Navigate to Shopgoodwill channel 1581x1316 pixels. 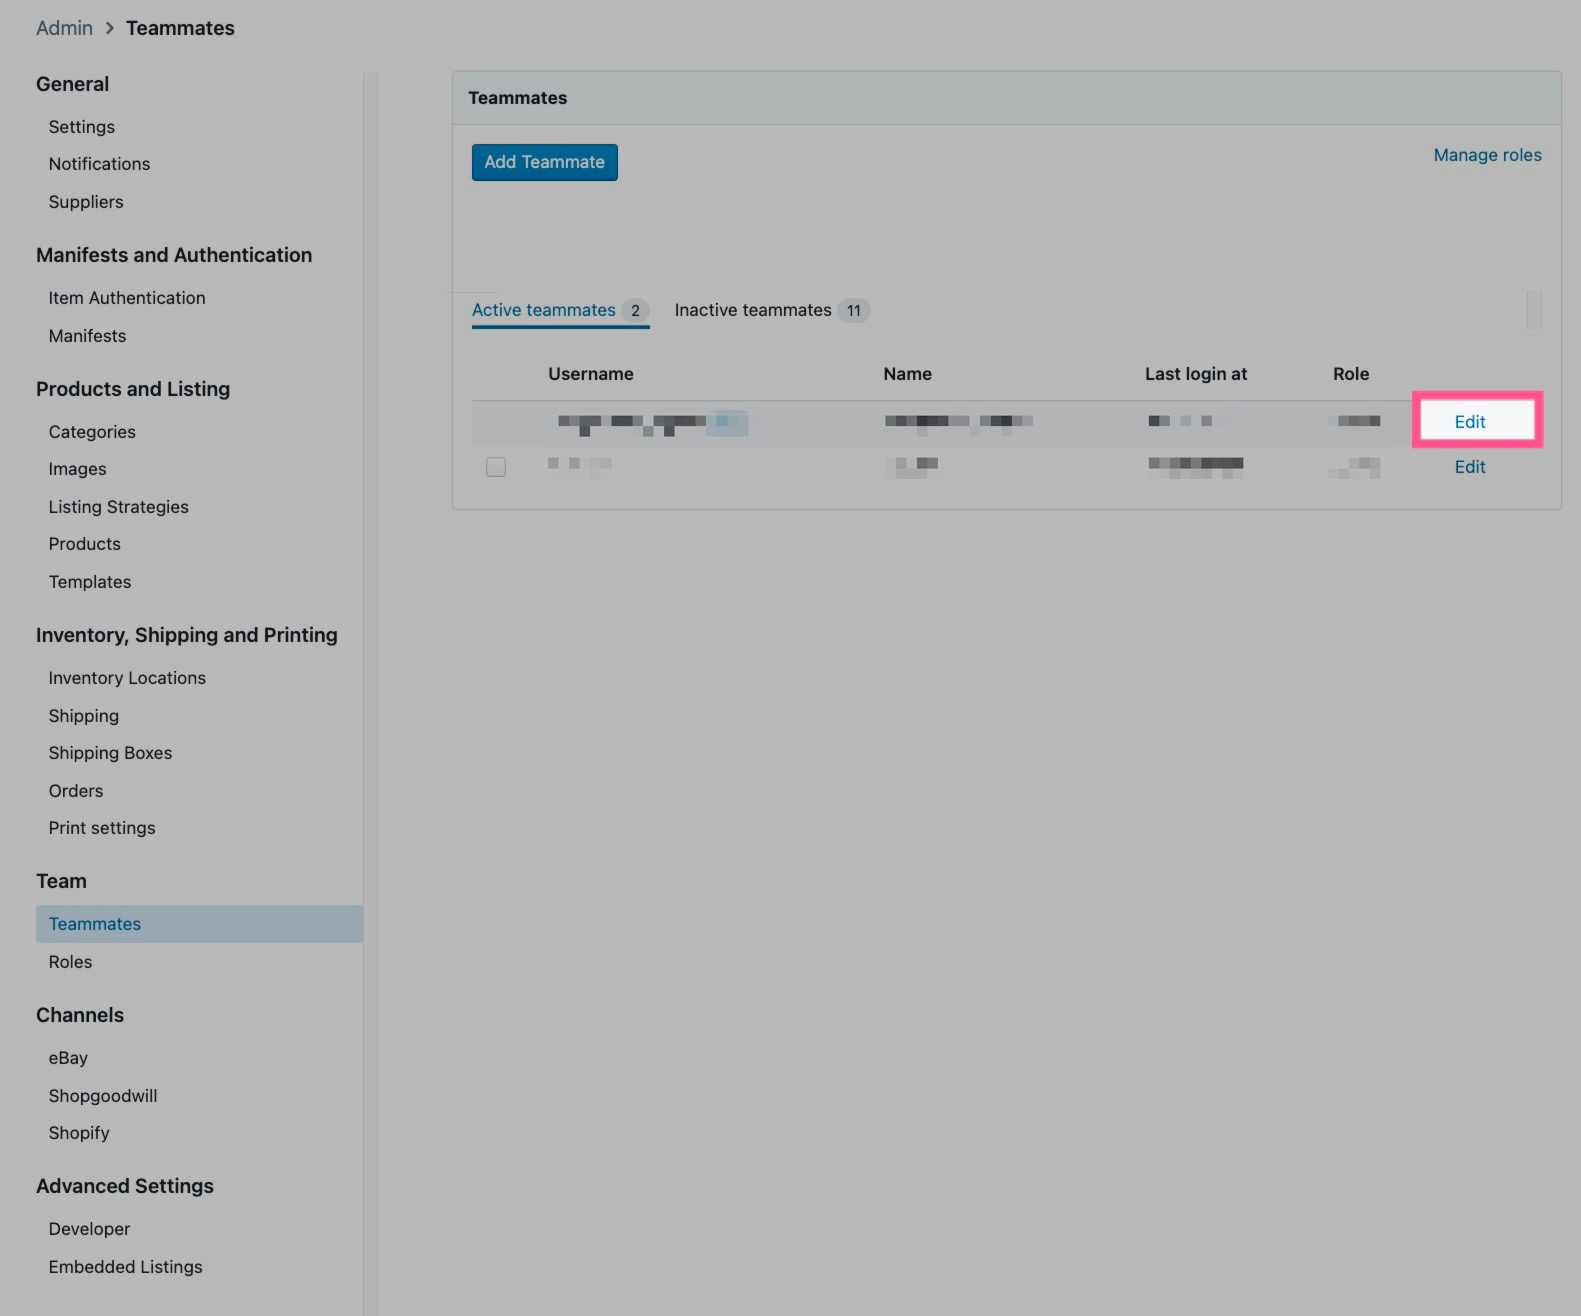pyautogui.click(x=103, y=1096)
